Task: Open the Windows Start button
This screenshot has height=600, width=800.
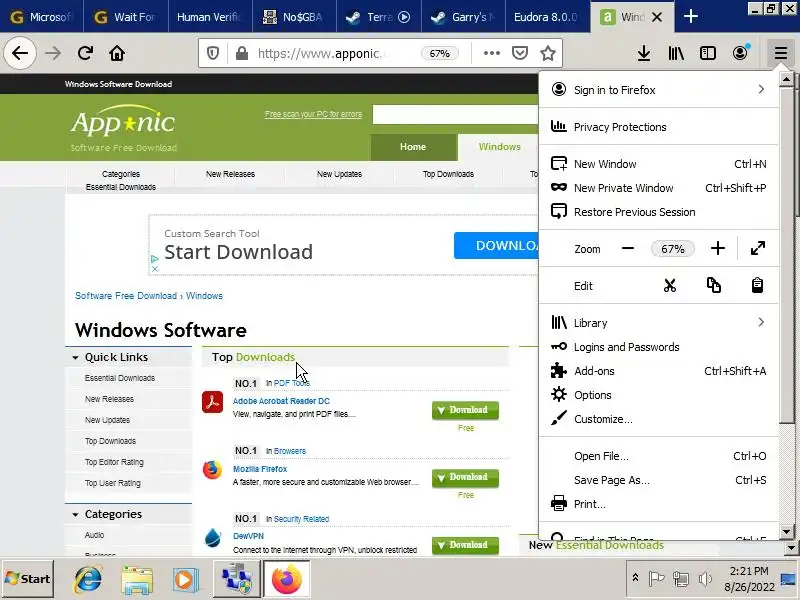Action: pyautogui.click(x=28, y=579)
